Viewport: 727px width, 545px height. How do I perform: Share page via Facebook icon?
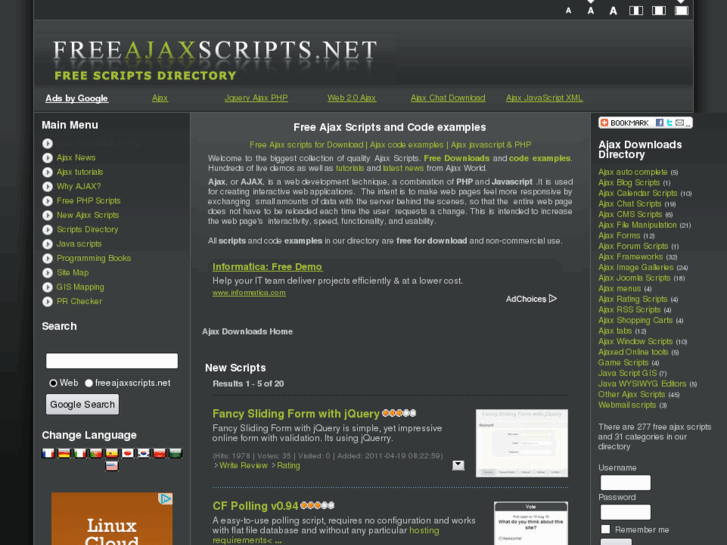[x=659, y=123]
